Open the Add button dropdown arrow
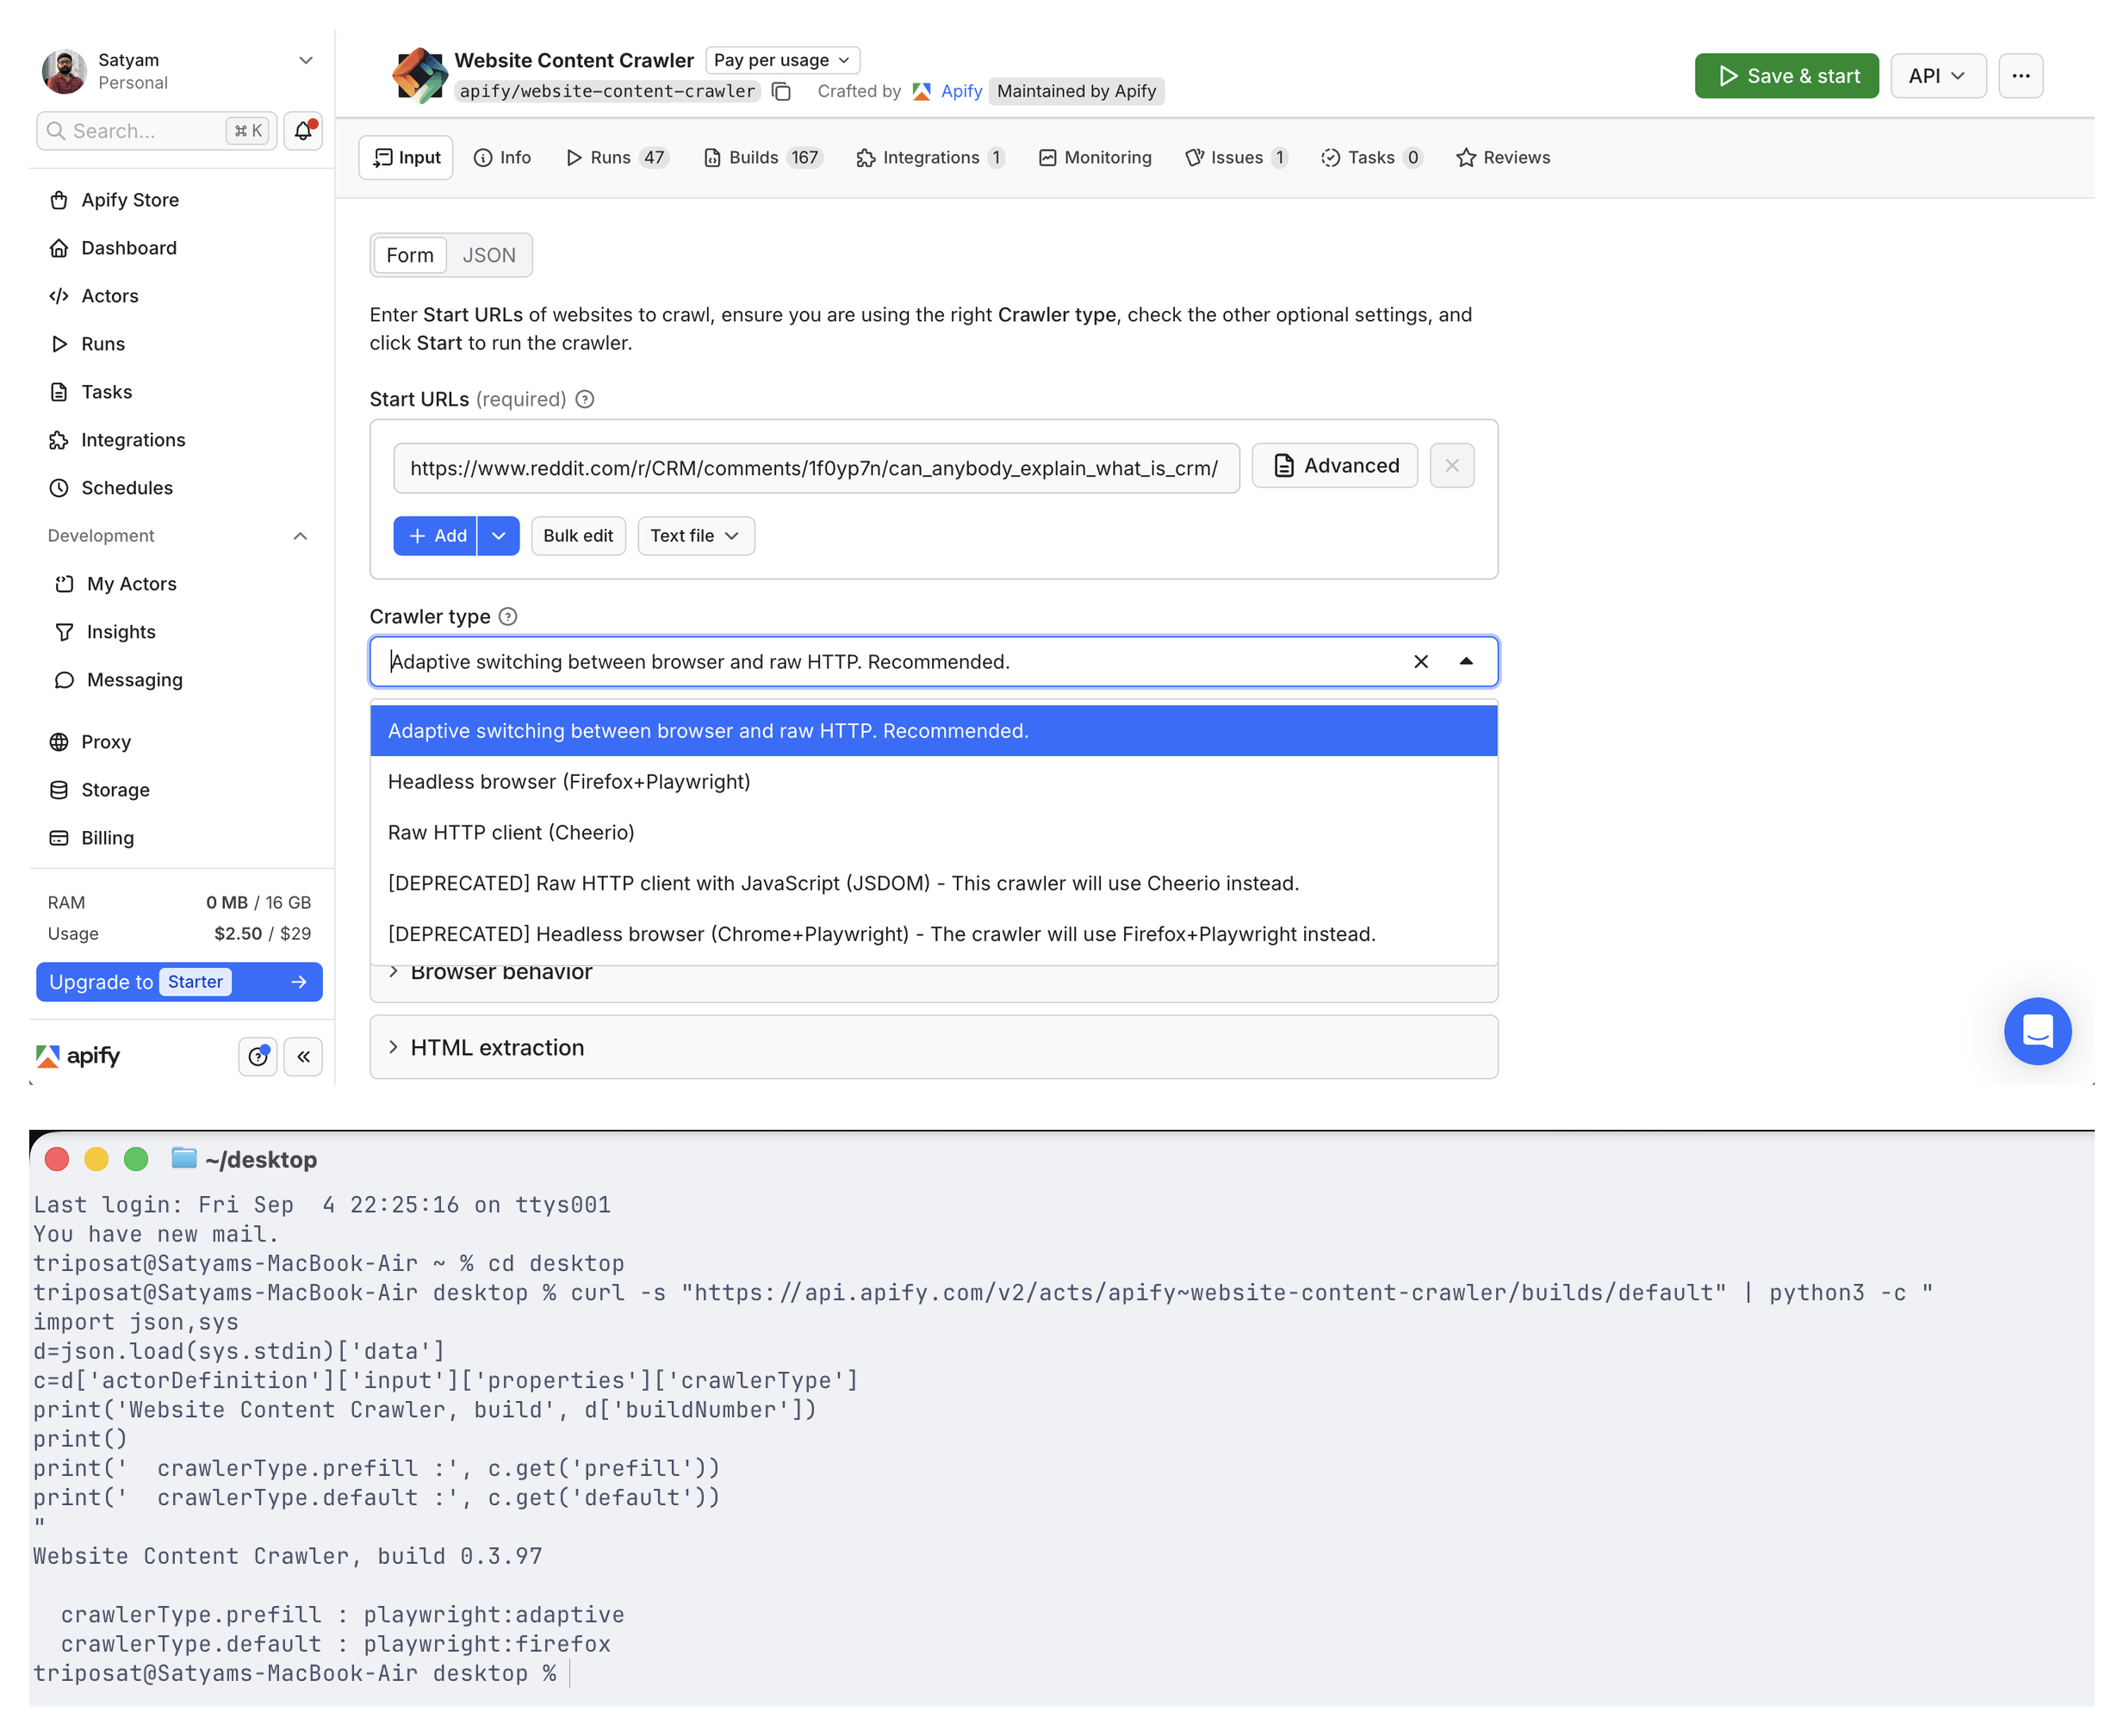2124x1736 pixels. (498, 536)
